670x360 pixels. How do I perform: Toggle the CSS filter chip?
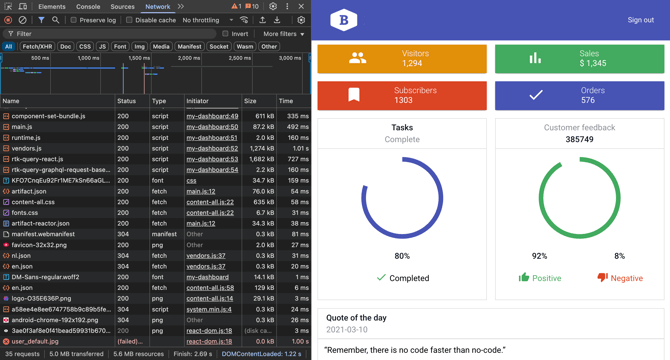(x=85, y=47)
